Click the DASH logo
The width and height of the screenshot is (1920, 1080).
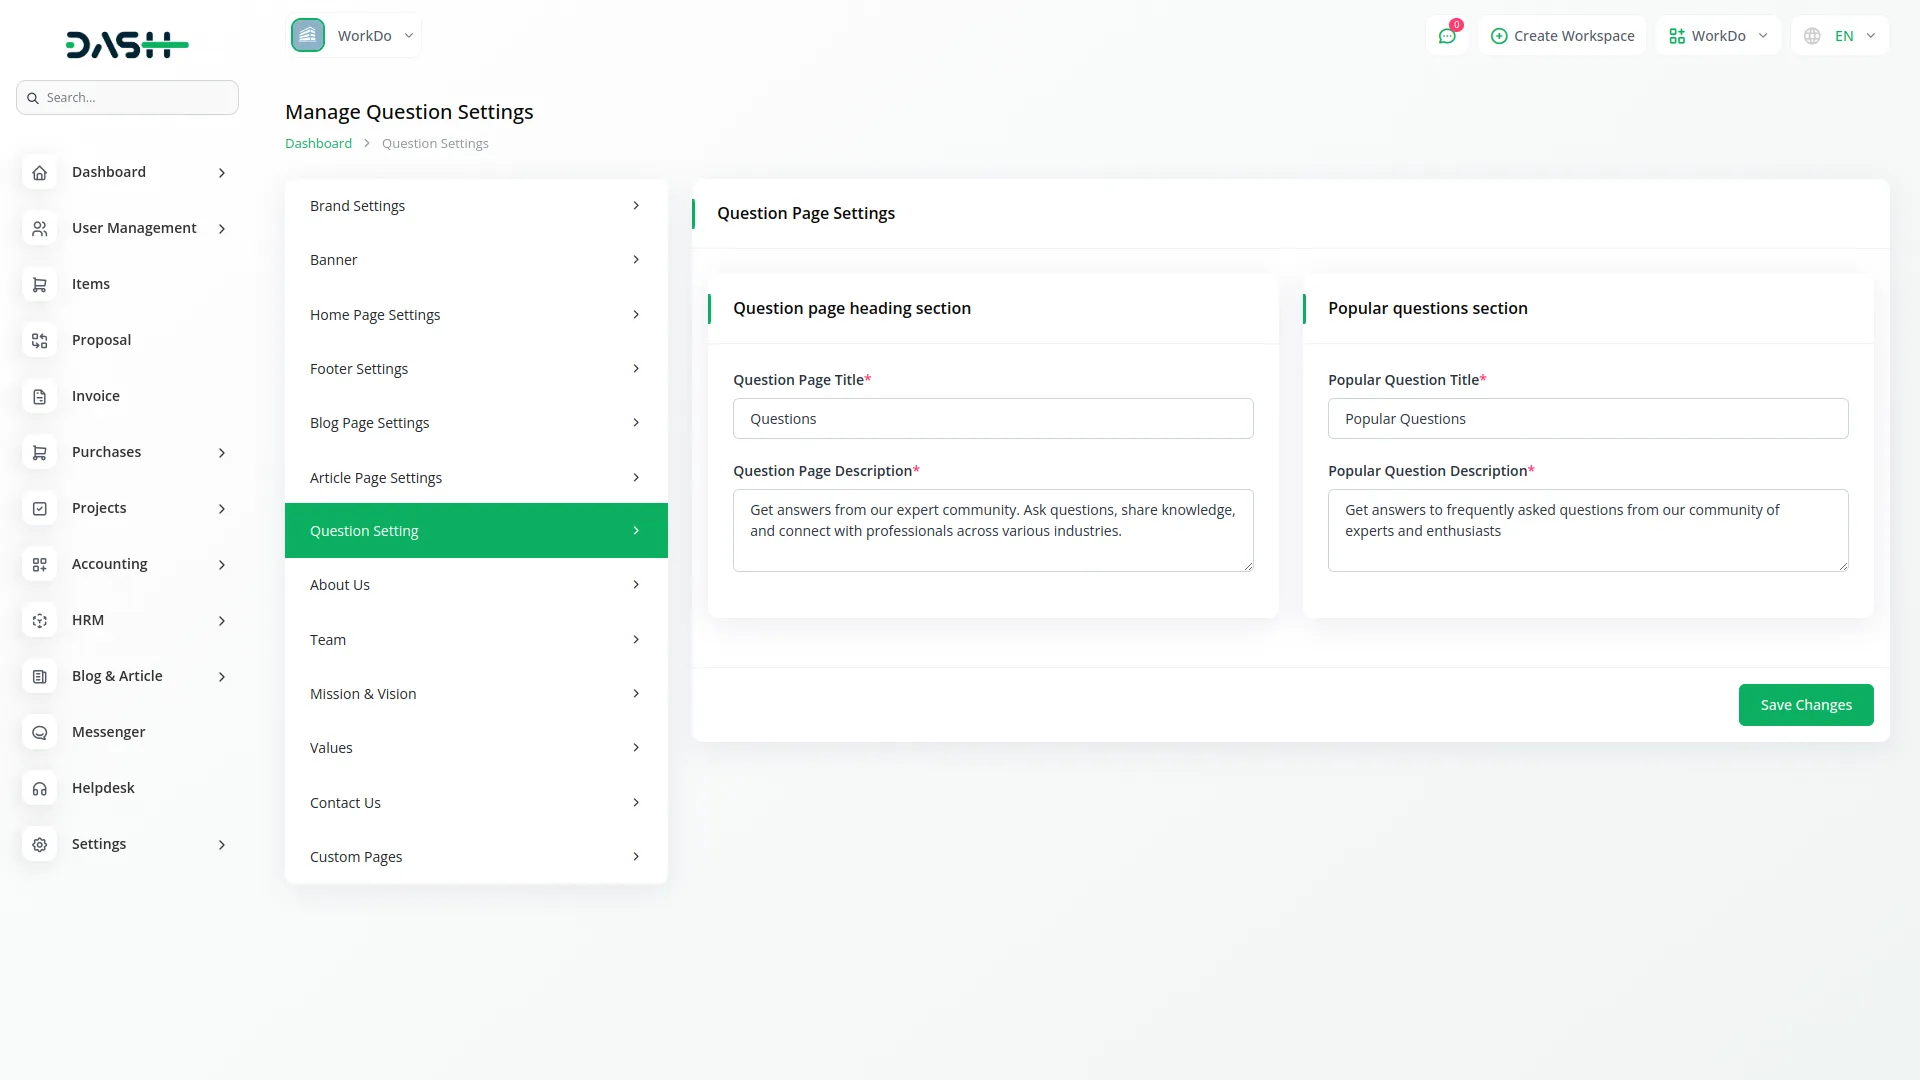pos(127,45)
